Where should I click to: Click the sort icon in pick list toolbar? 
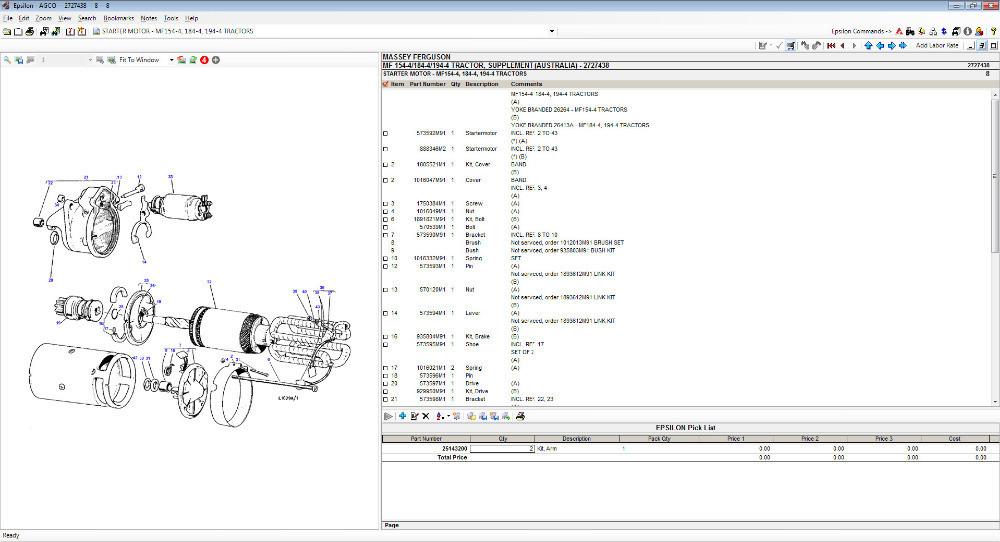click(x=439, y=416)
